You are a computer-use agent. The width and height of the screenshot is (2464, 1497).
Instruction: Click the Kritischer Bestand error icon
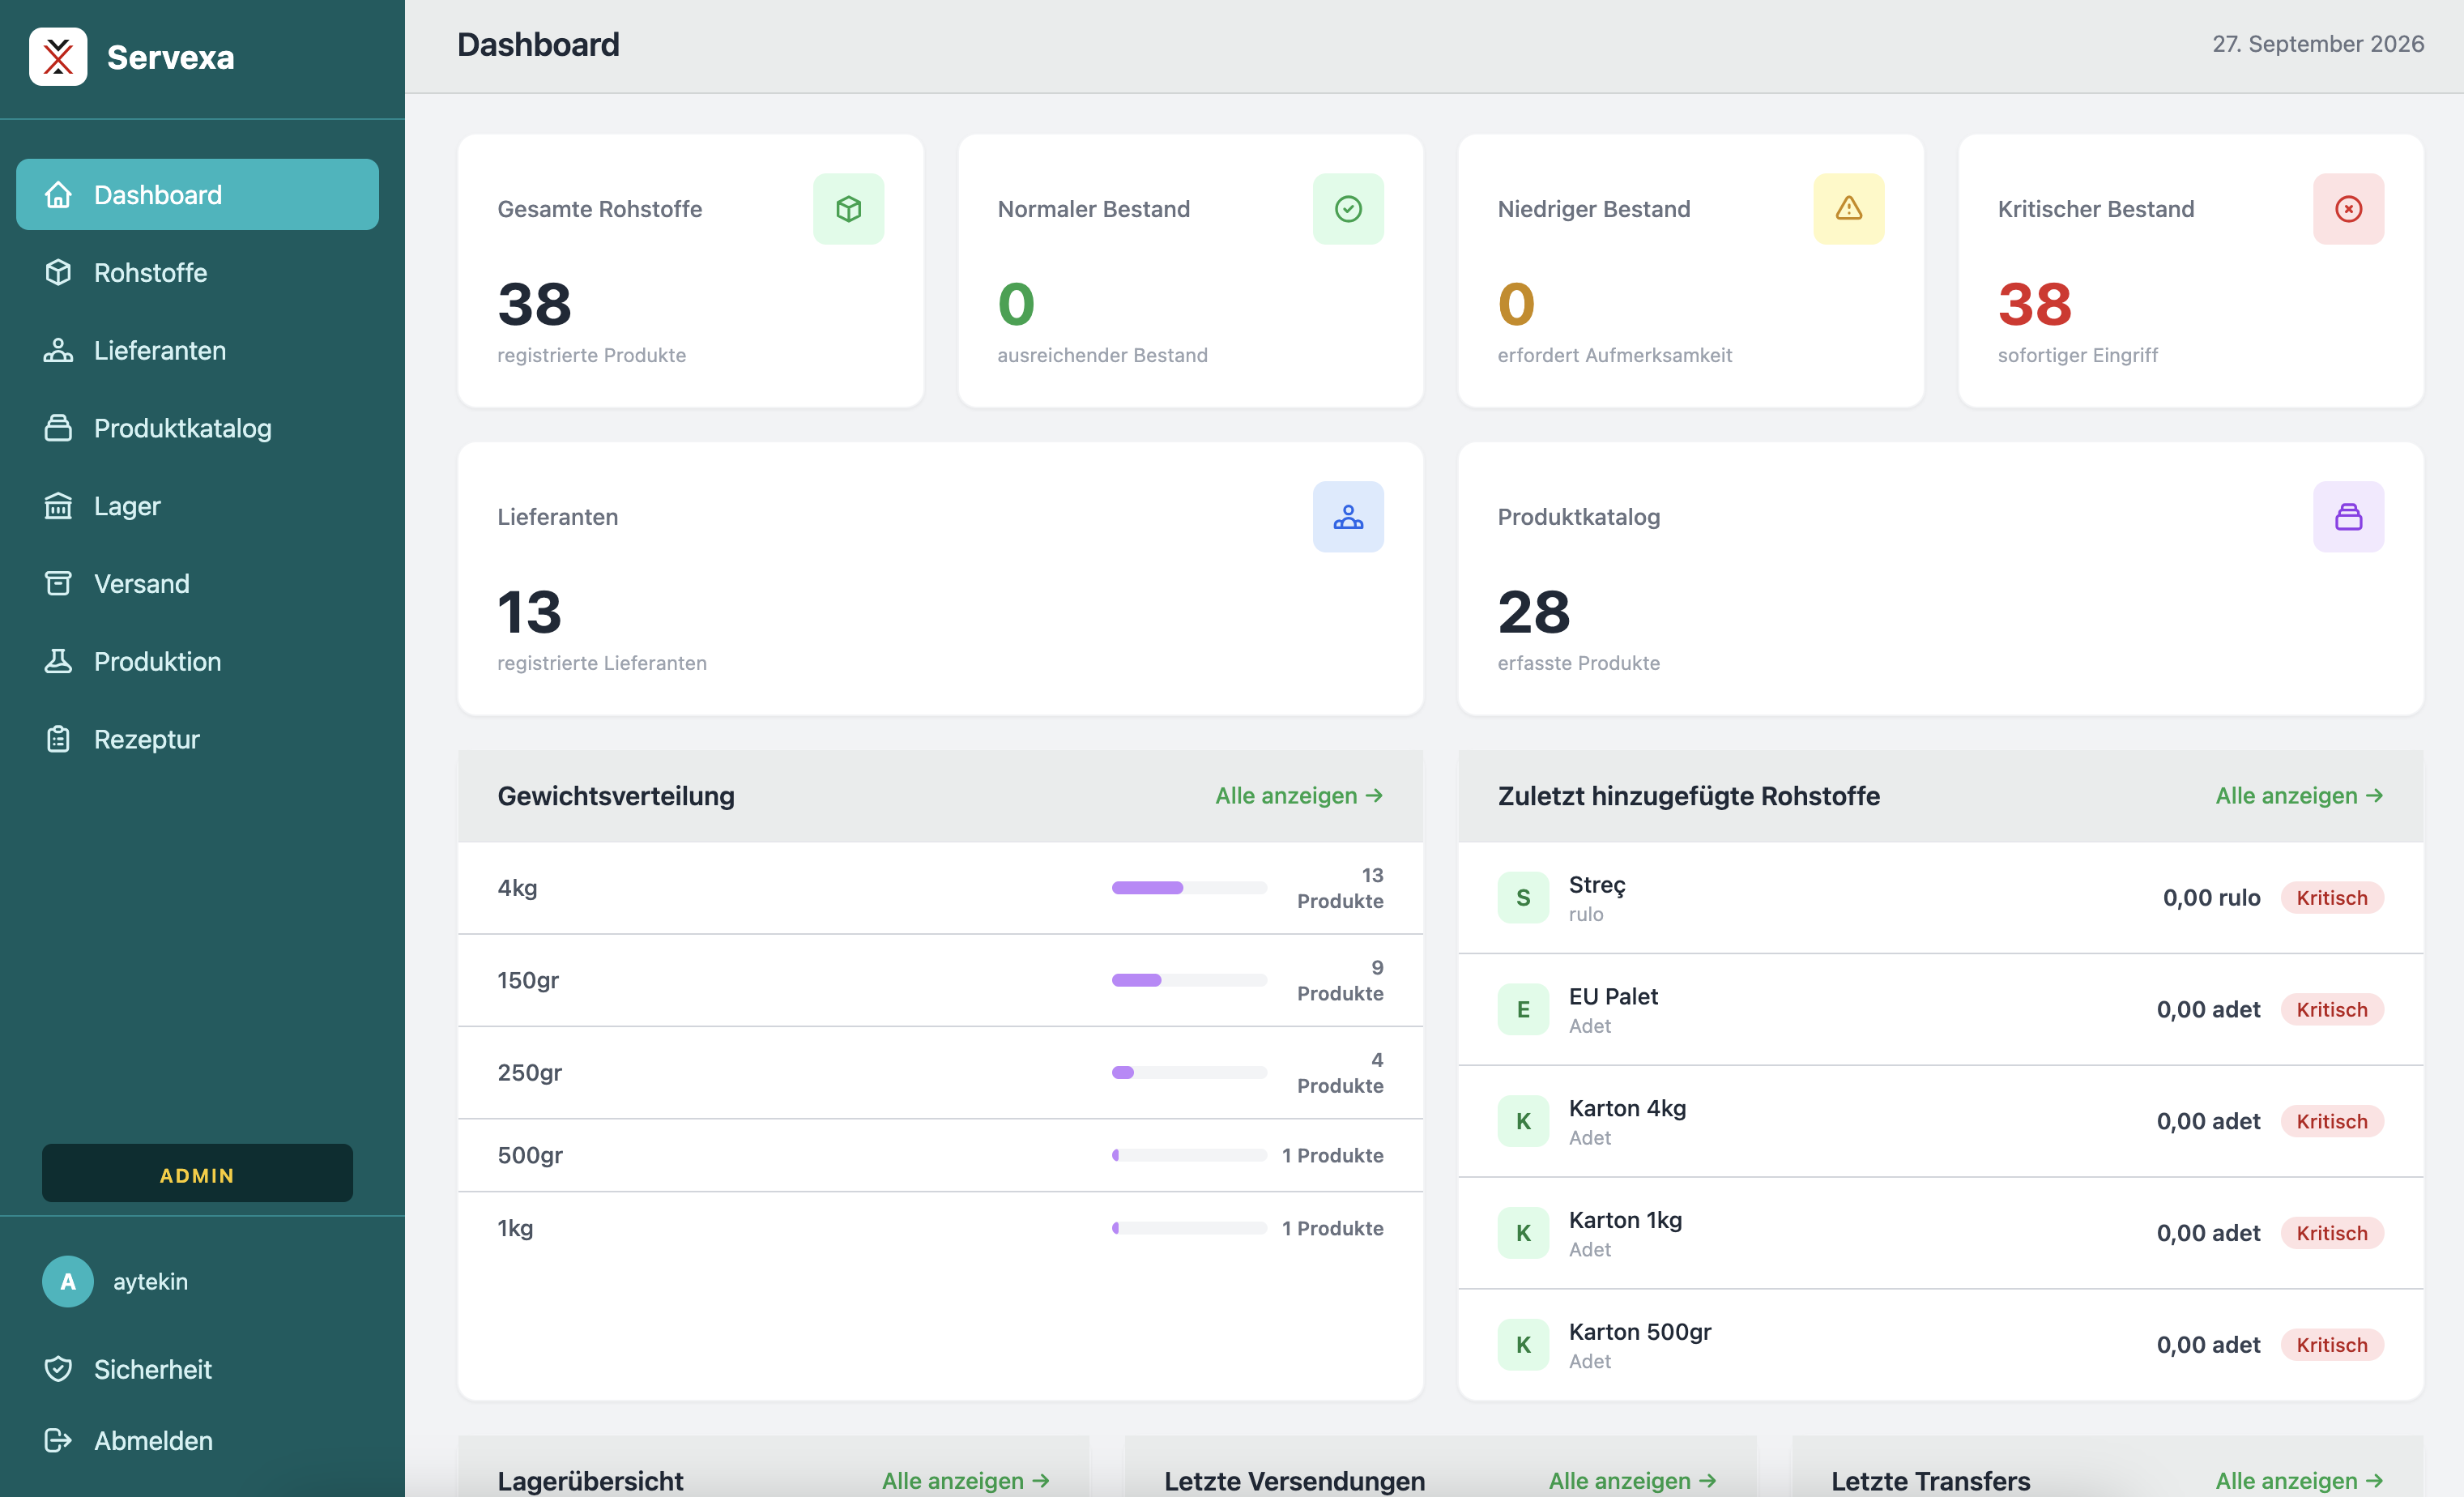point(2348,209)
